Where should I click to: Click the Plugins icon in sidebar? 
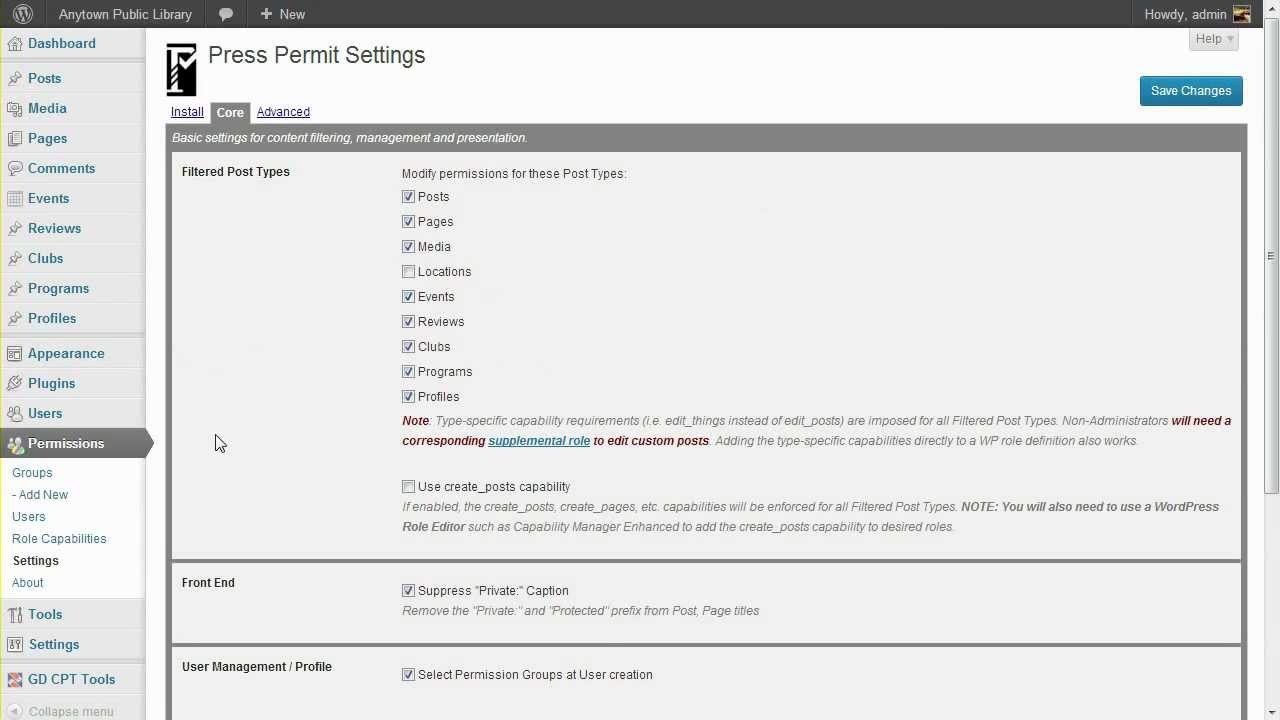[15, 383]
